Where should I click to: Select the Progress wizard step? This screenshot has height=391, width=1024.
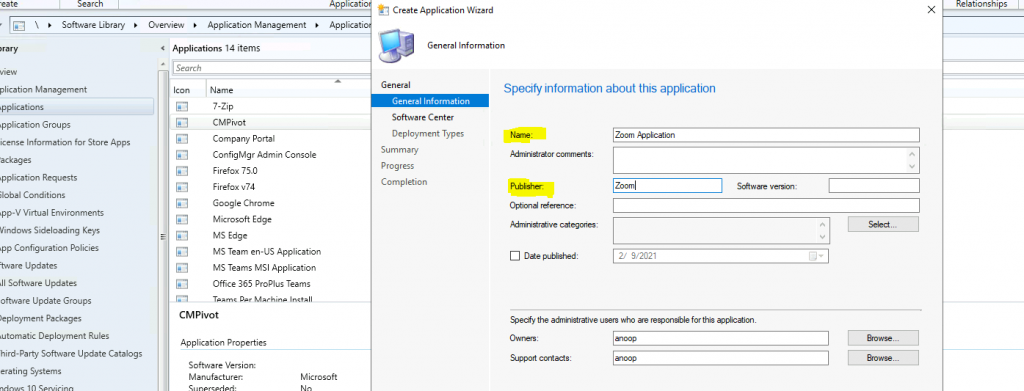398,166
